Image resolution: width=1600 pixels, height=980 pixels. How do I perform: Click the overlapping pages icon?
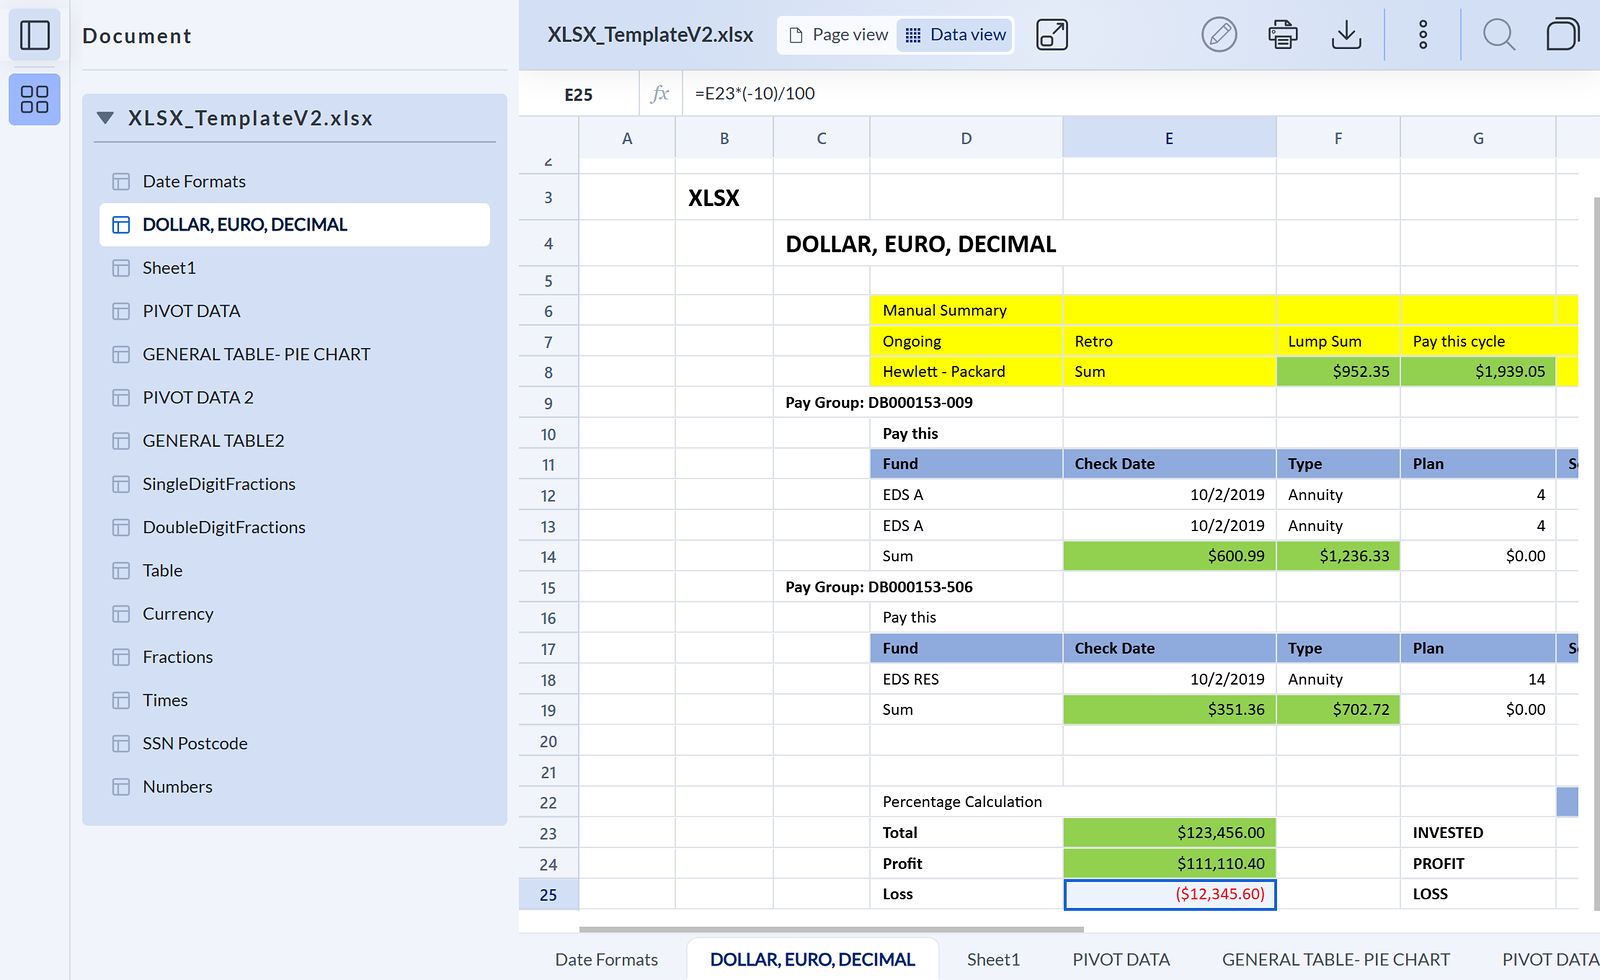1563,35
